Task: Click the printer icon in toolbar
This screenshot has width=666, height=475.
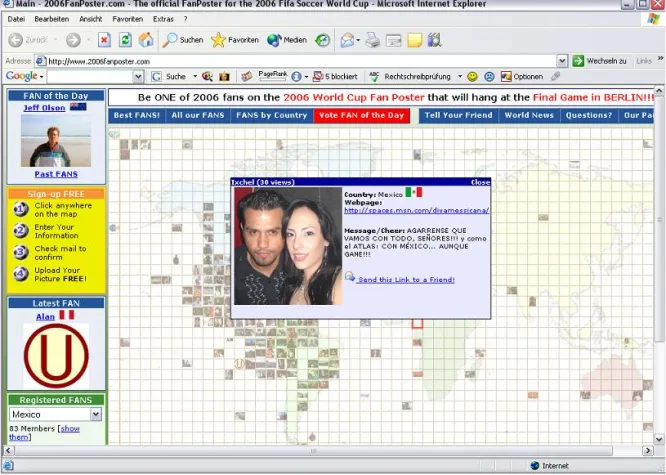Action: tap(372, 40)
